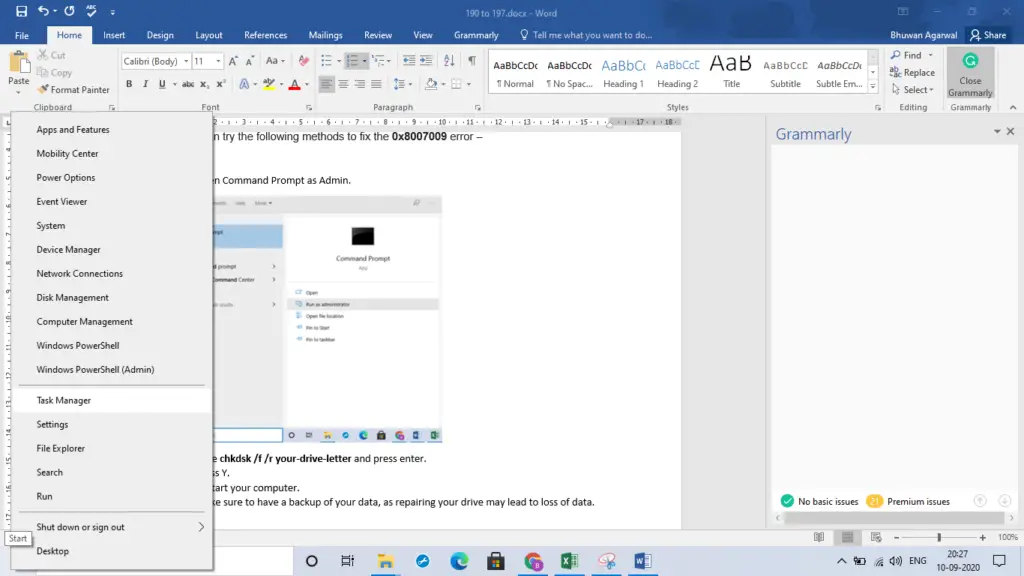Image resolution: width=1024 pixels, height=576 pixels.
Task: Apply the Normal style
Action: point(515,72)
